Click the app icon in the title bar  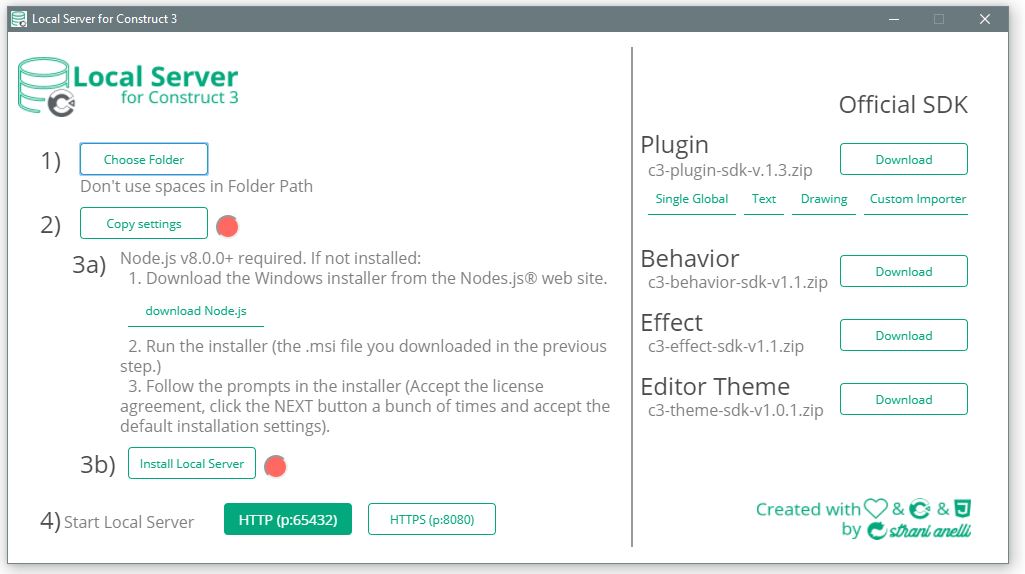[x=20, y=19]
